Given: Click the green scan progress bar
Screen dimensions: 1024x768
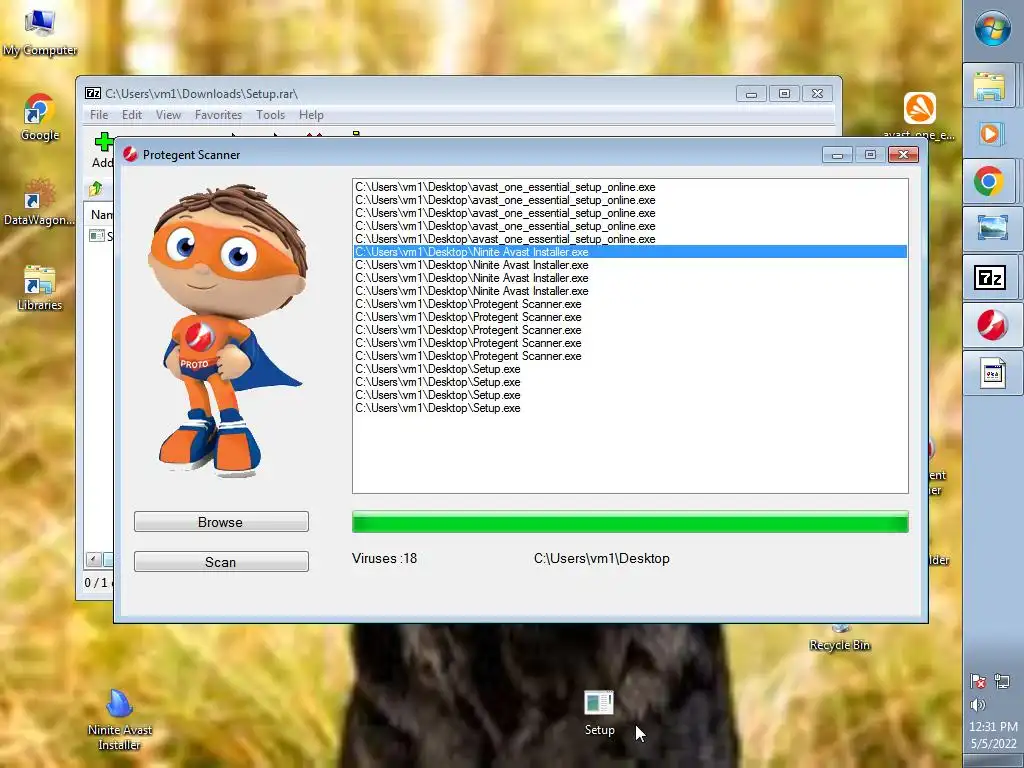Looking at the screenshot, I should tap(630, 522).
